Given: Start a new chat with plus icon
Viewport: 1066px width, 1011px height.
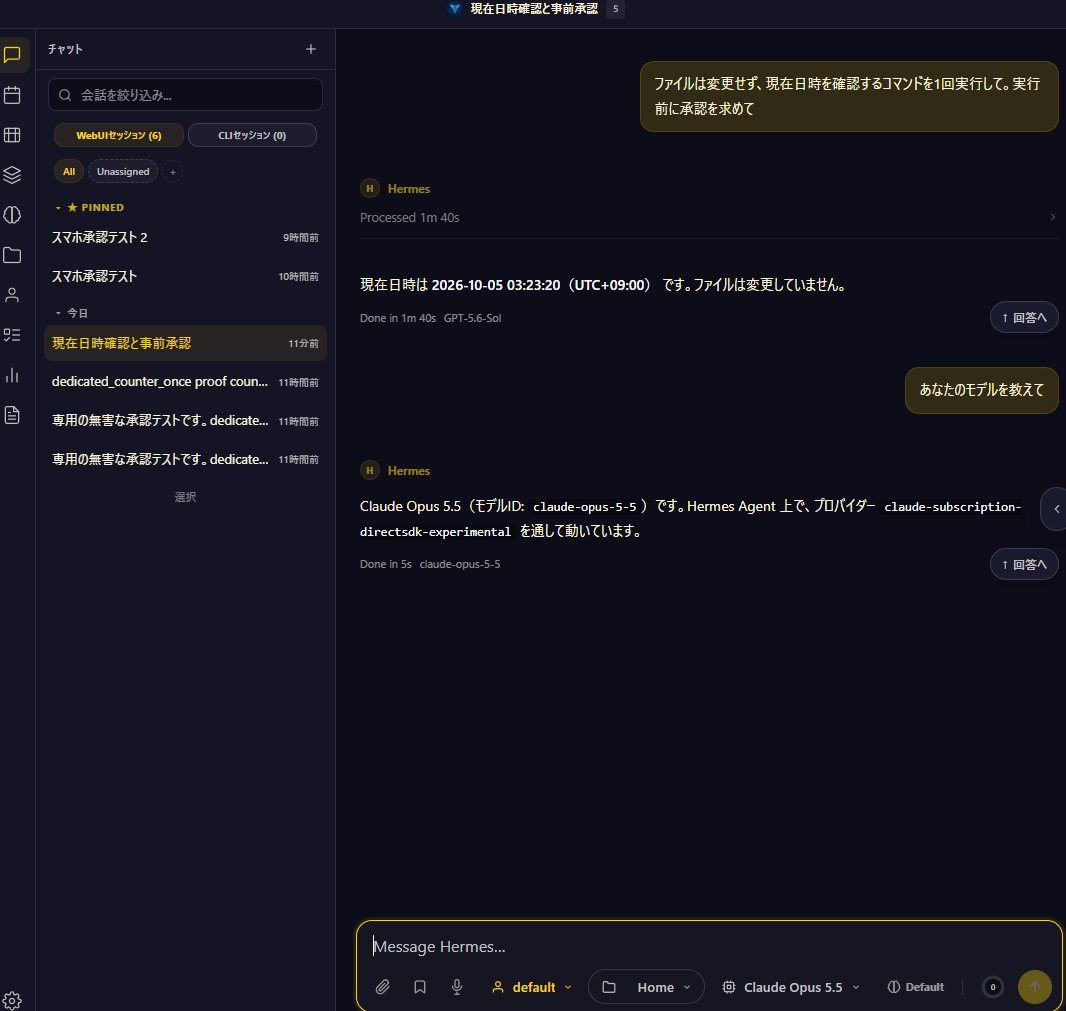Looking at the screenshot, I should [311, 49].
